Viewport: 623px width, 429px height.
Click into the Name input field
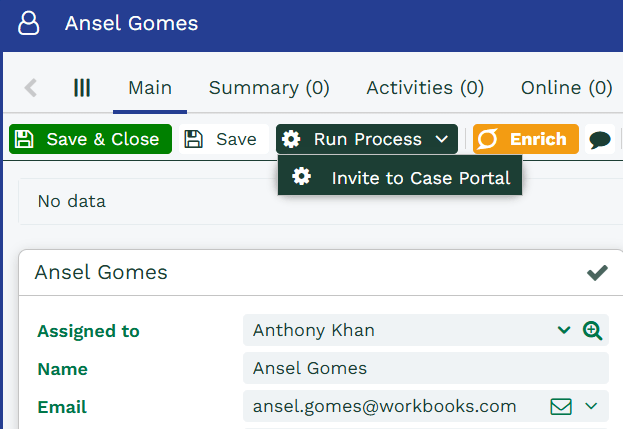[425, 368]
